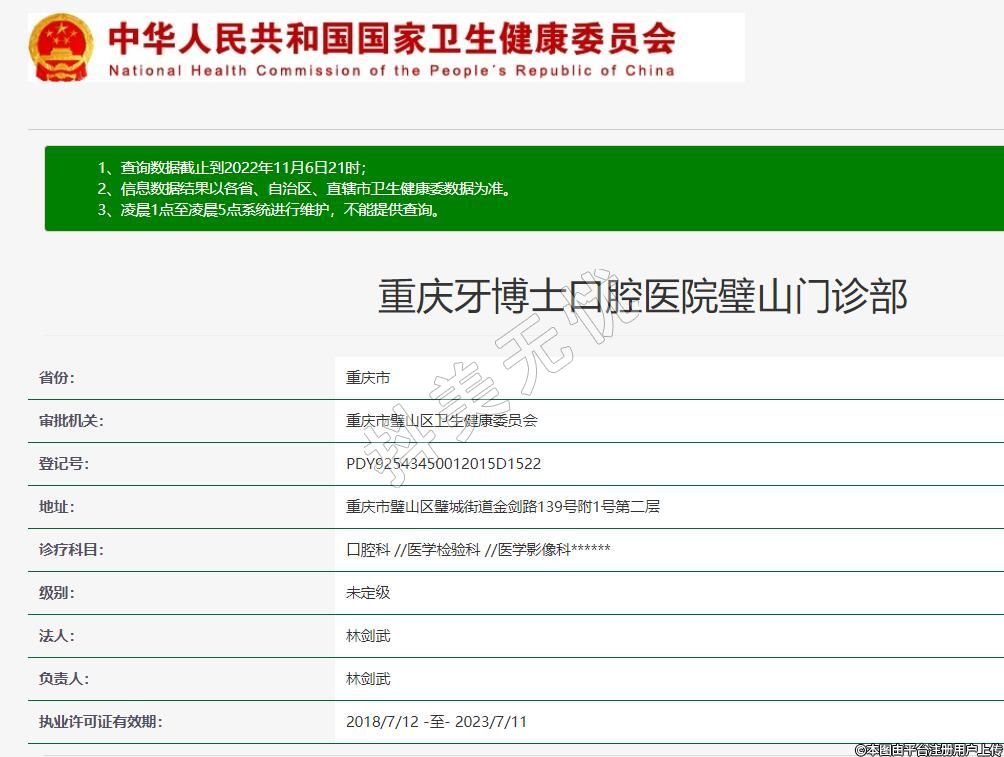Click the 诊疗科目 value starting with 口腔科

point(477,550)
